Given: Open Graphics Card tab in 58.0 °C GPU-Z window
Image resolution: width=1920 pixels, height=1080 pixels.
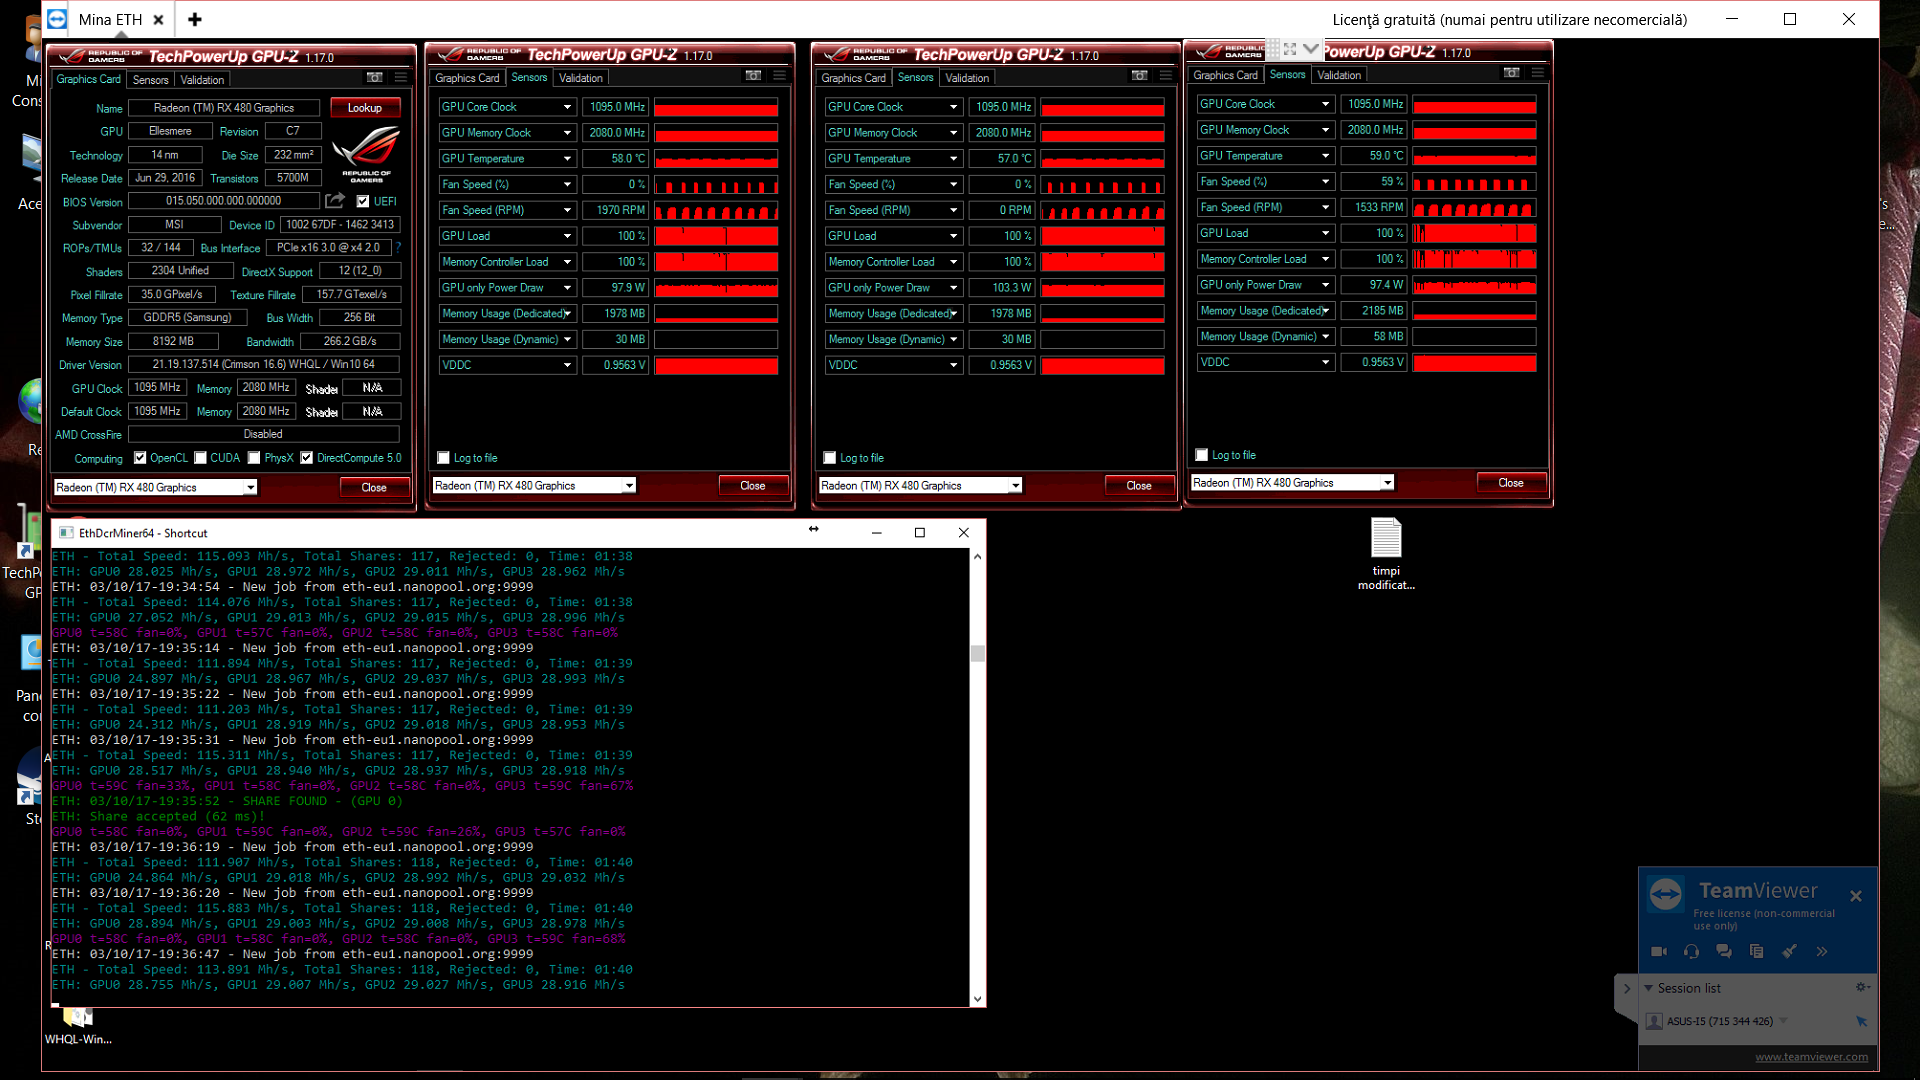Looking at the screenshot, I should click(467, 78).
